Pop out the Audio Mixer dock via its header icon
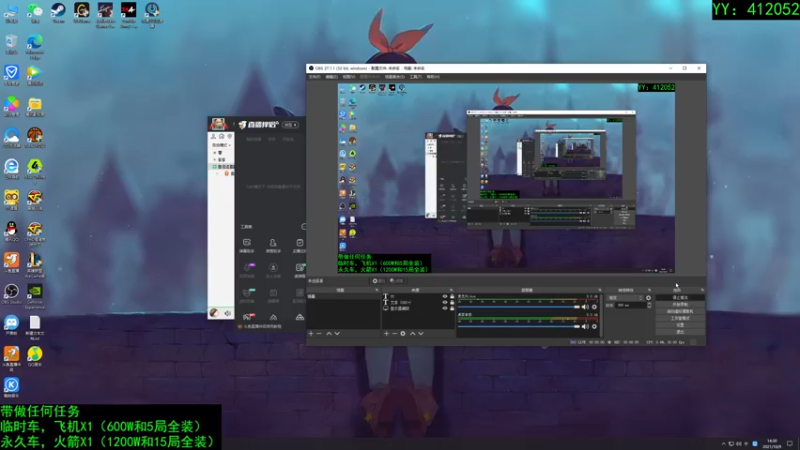This screenshot has height=450, width=800. tap(599, 290)
